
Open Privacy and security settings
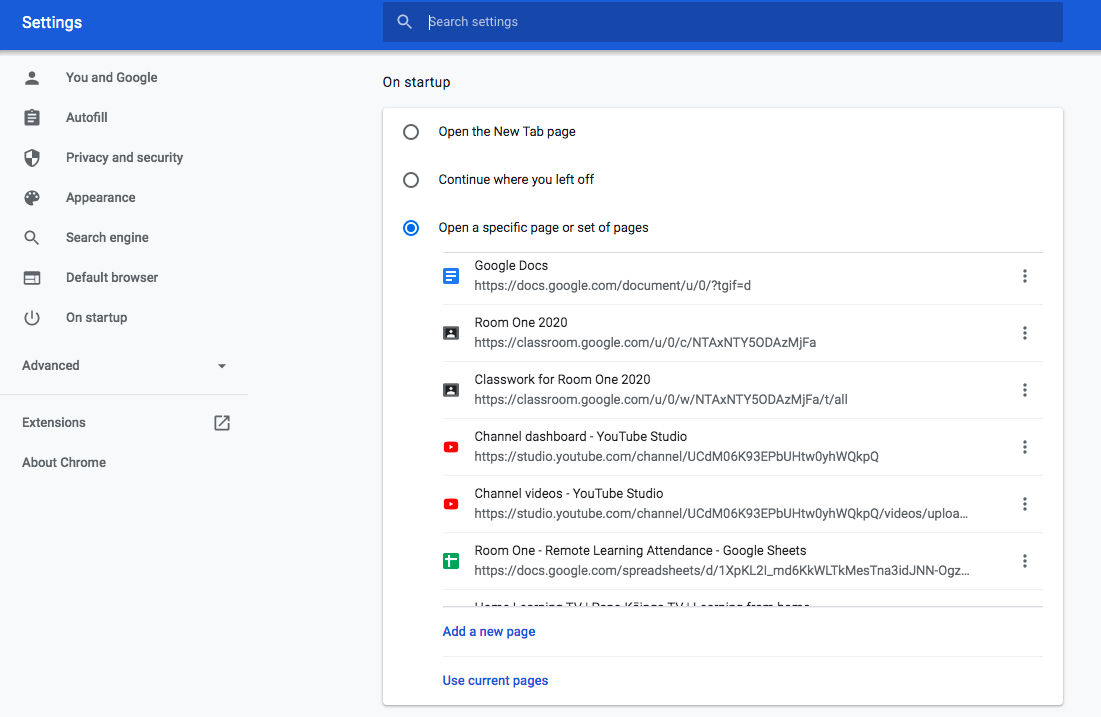coord(124,157)
